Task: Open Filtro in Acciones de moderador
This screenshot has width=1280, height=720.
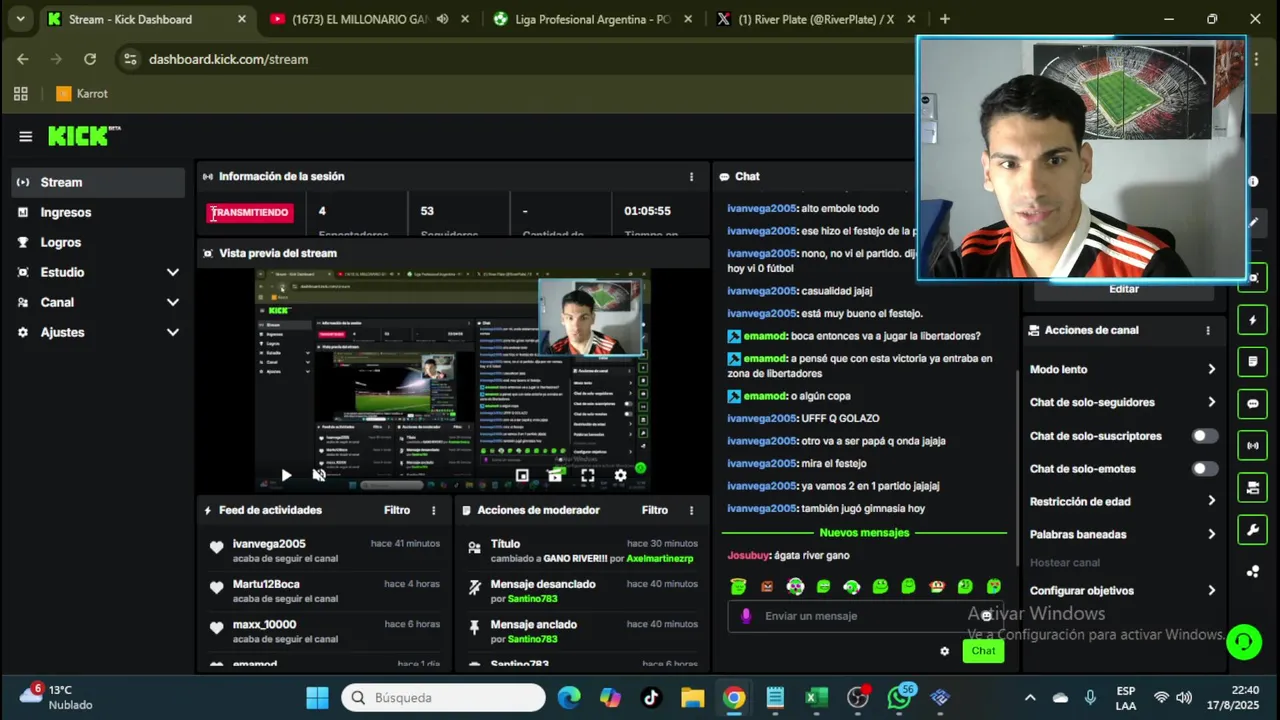Action: pos(655,510)
